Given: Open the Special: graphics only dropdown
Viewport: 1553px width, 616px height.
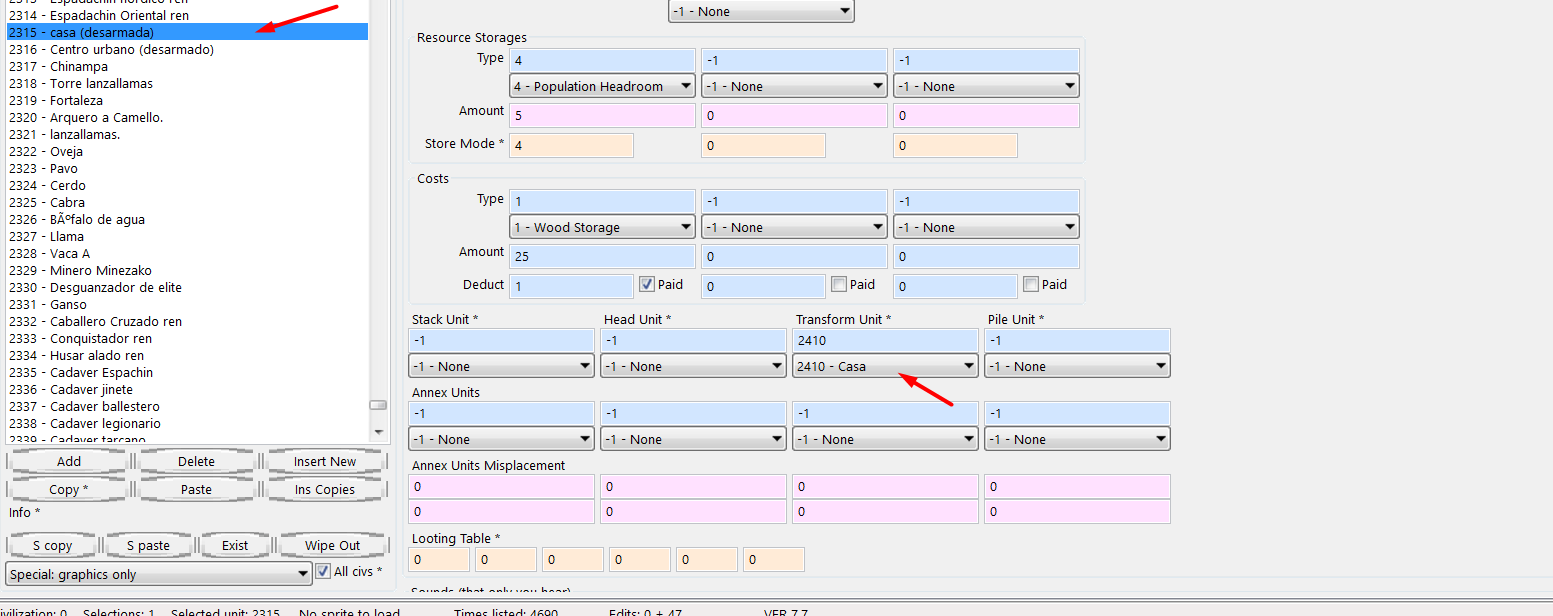Looking at the screenshot, I should (158, 575).
